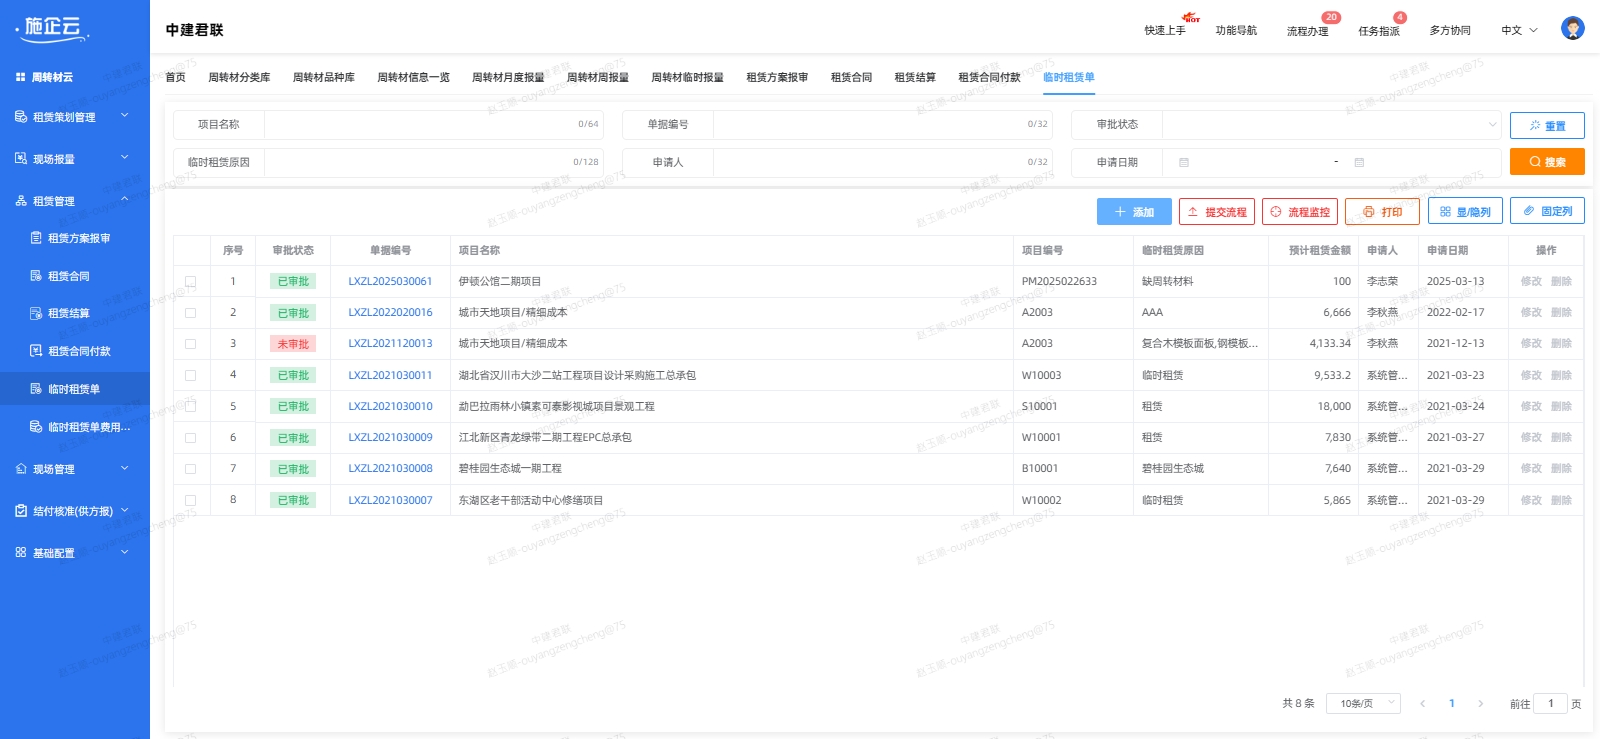
Task: Click the 打印 button
Action: click(x=1383, y=212)
